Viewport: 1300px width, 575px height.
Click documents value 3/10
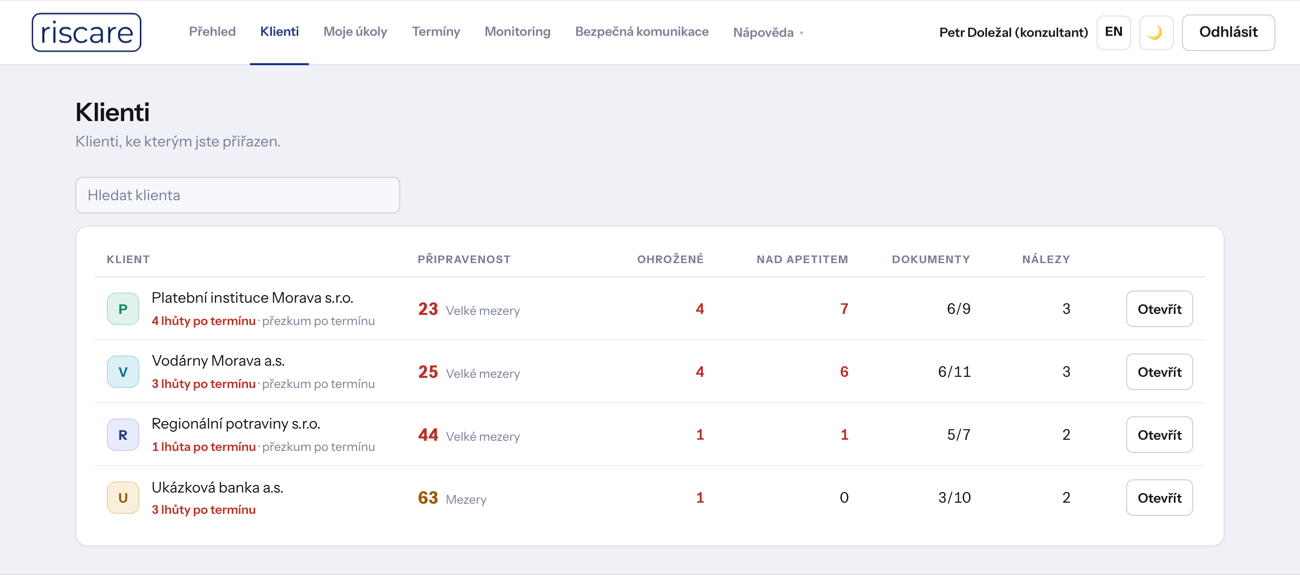click(954, 498)
